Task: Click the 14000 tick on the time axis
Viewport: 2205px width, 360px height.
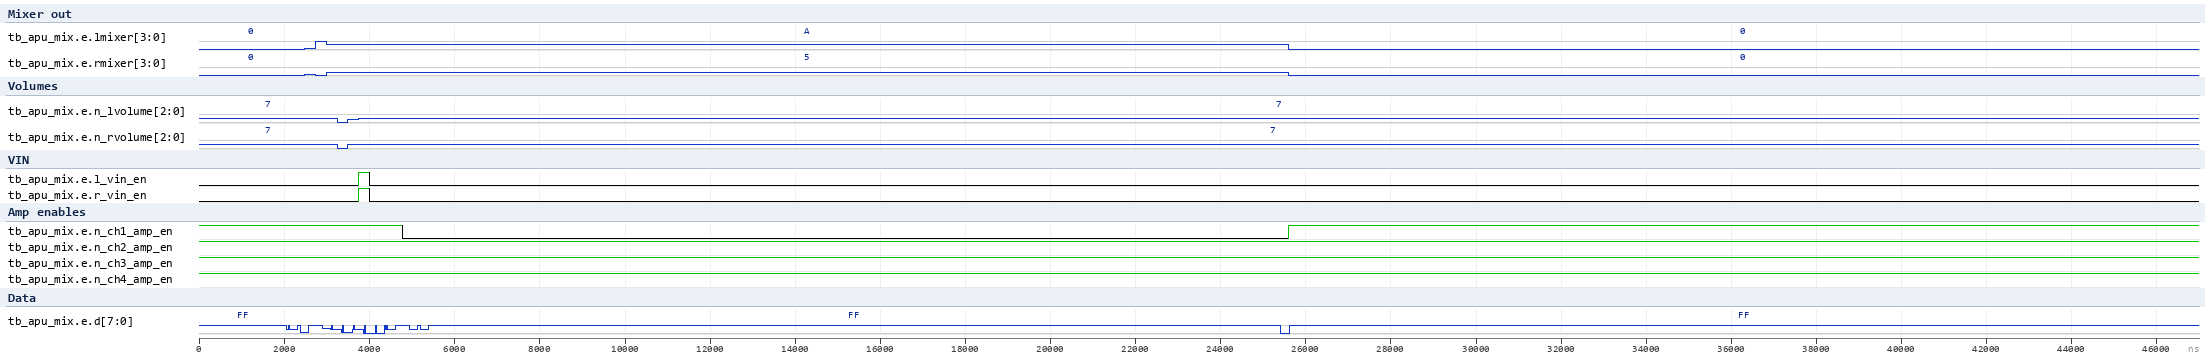Action: coord(794,349)
